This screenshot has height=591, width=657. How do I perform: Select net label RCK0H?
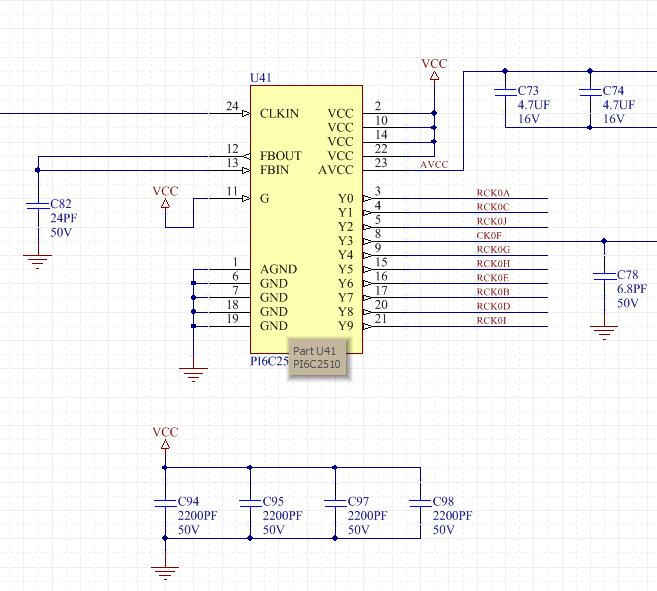[493, 264]
